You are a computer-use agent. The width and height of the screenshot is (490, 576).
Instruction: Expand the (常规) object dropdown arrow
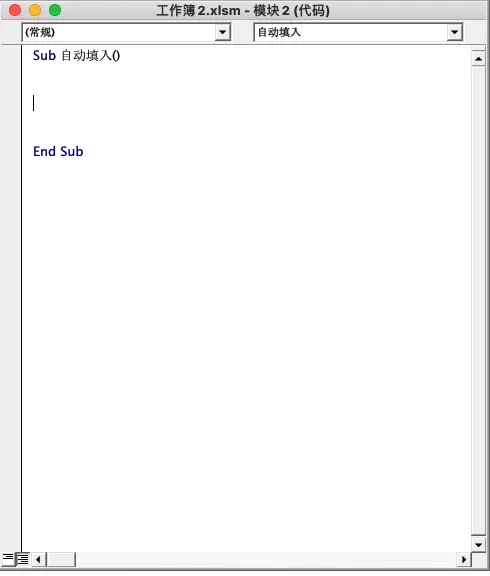pyautogui.click(x=222, y=32)
